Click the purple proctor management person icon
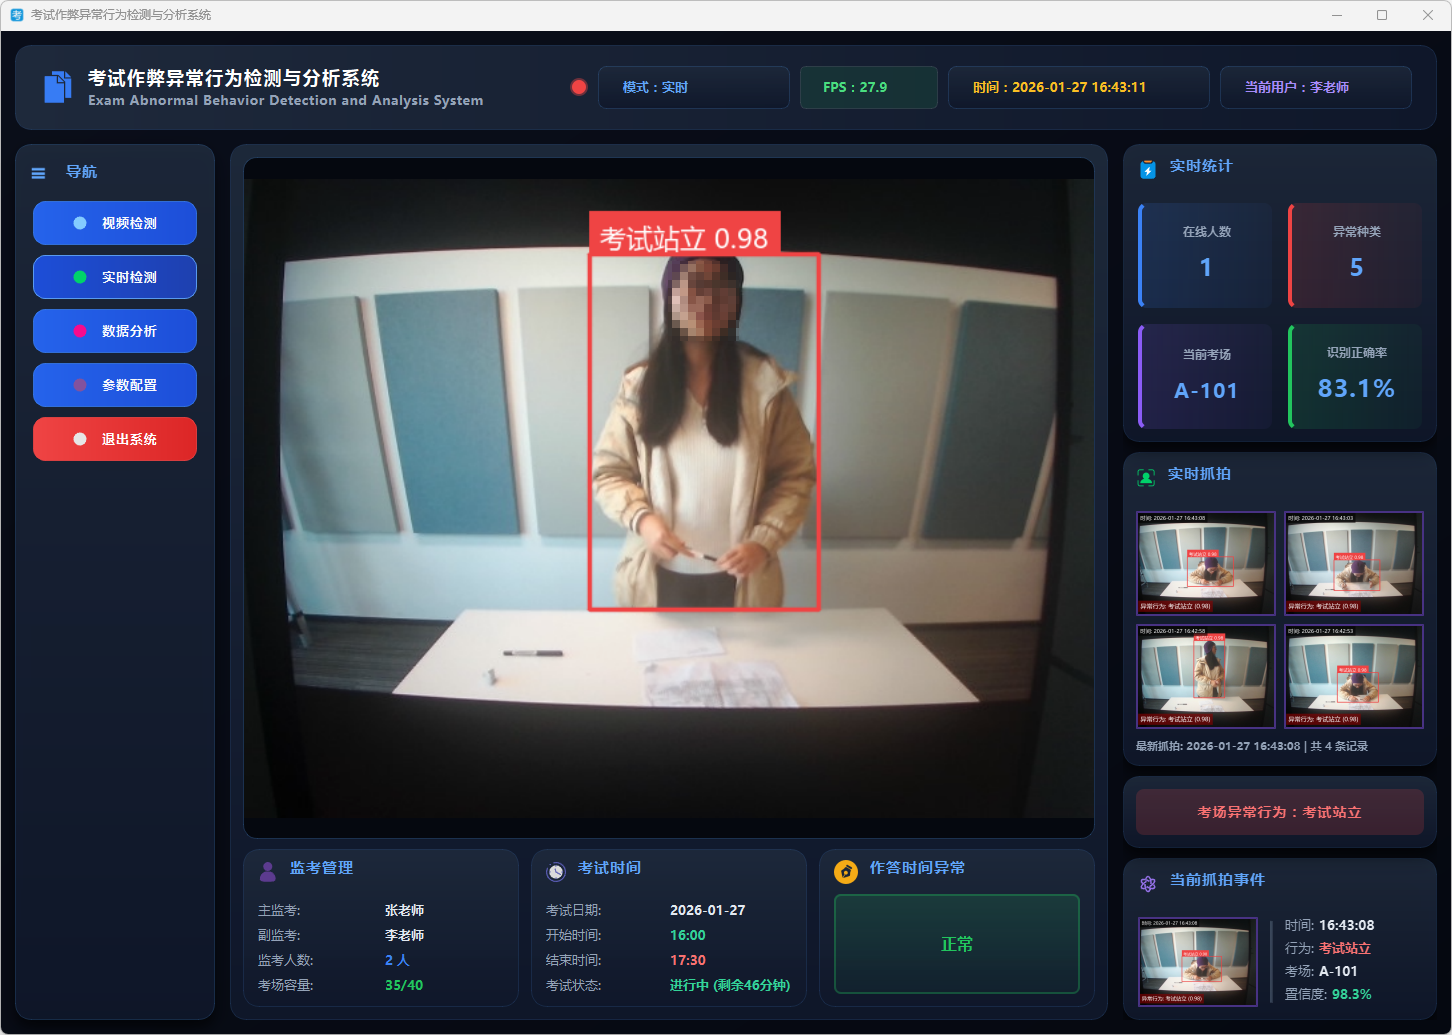The width and height of the screenshot is (1452, 1035). [x=268, y=871]
